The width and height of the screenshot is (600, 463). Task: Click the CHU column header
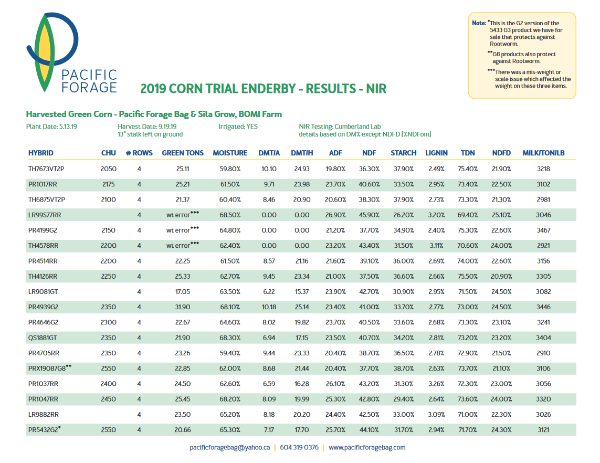tap(108, 153)
